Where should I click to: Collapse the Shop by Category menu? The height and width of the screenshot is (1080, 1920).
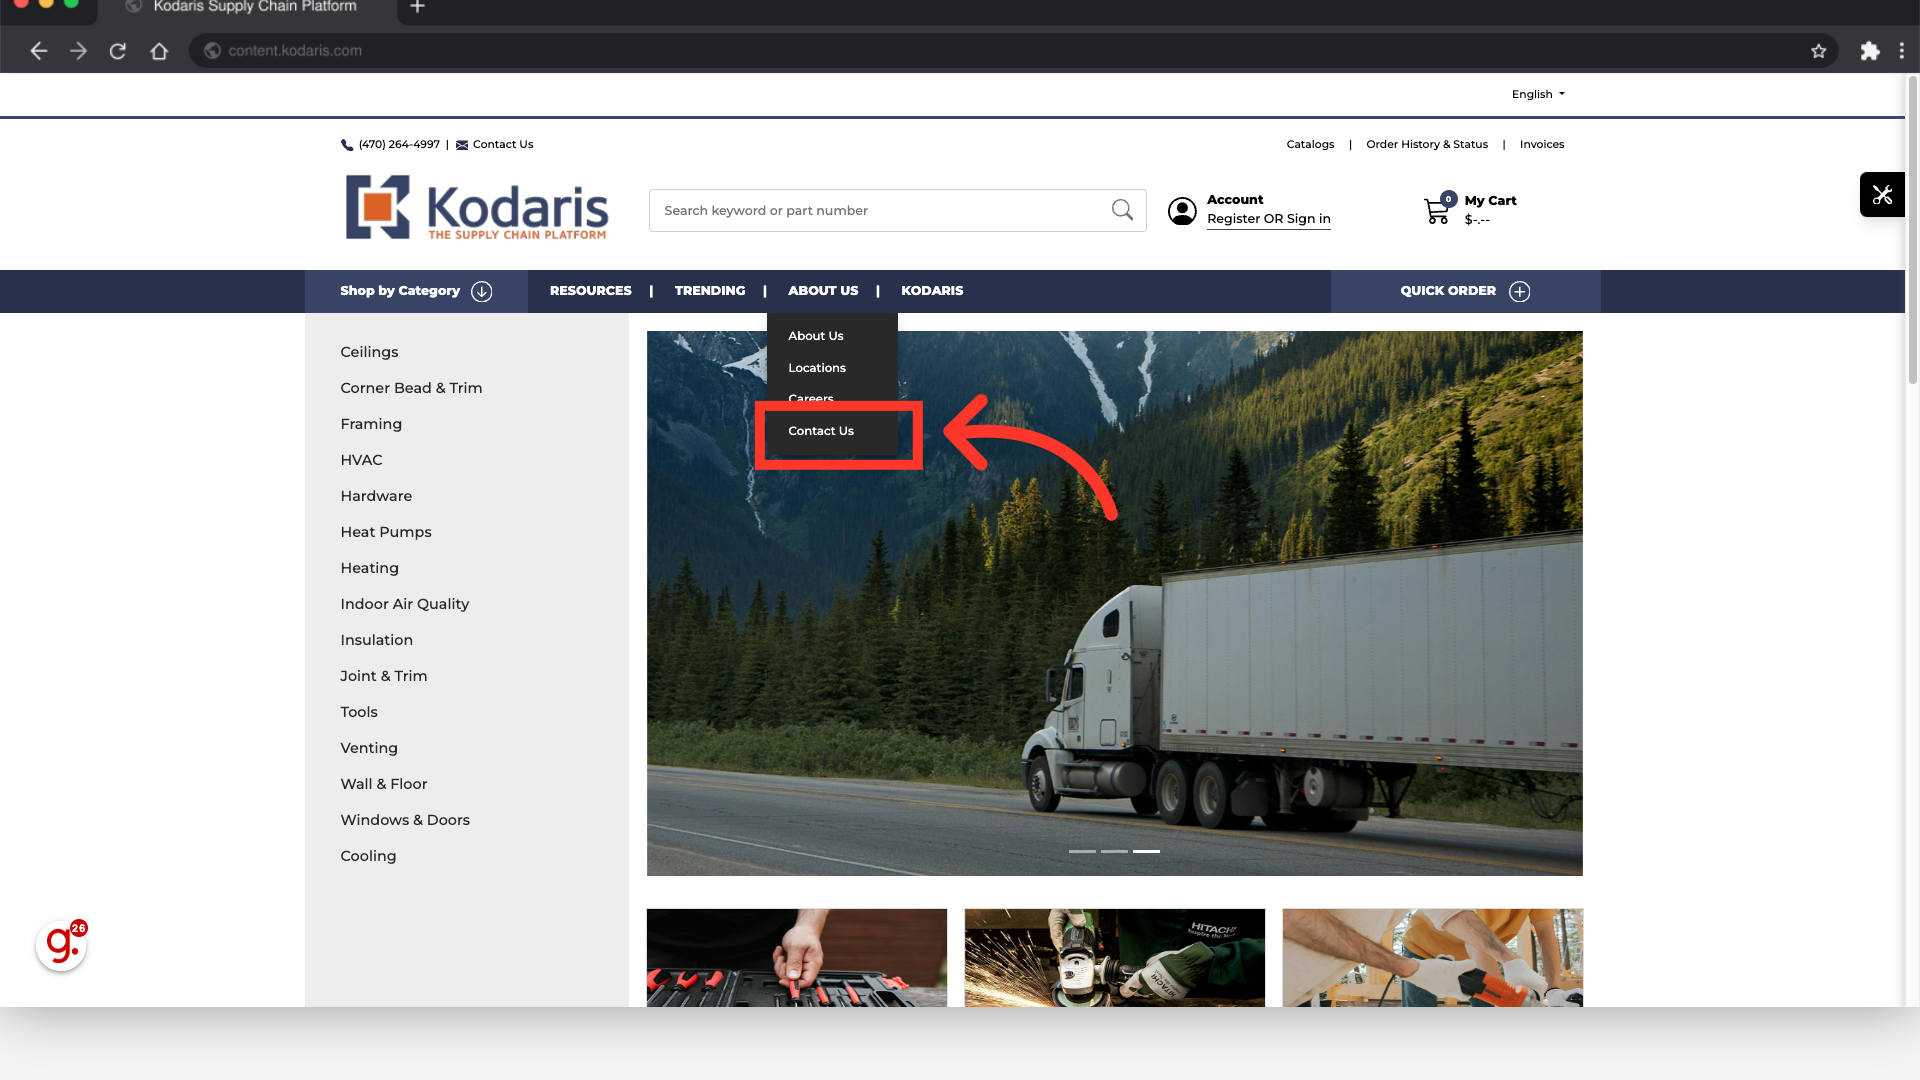(416, 291)
